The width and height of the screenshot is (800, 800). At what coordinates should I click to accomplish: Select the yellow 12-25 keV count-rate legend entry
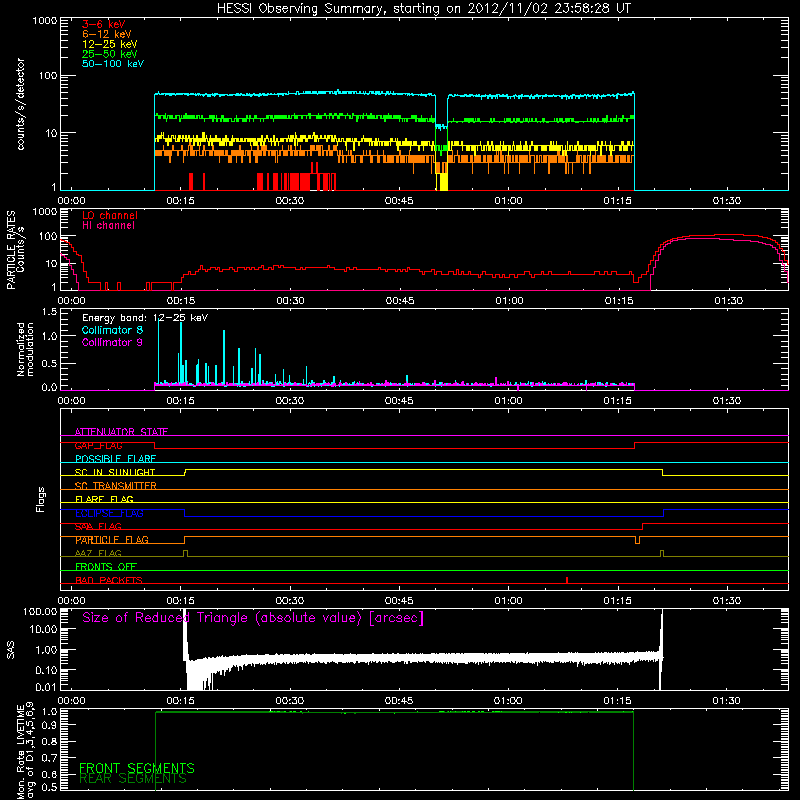[x=110, y=44]
